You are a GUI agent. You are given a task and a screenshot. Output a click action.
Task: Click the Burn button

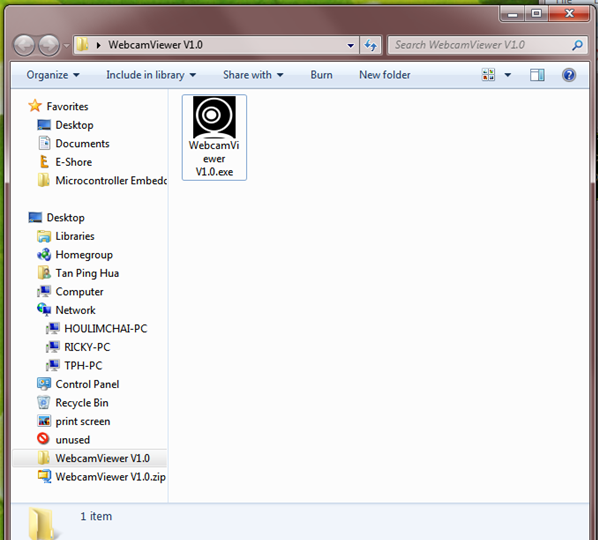321,75
